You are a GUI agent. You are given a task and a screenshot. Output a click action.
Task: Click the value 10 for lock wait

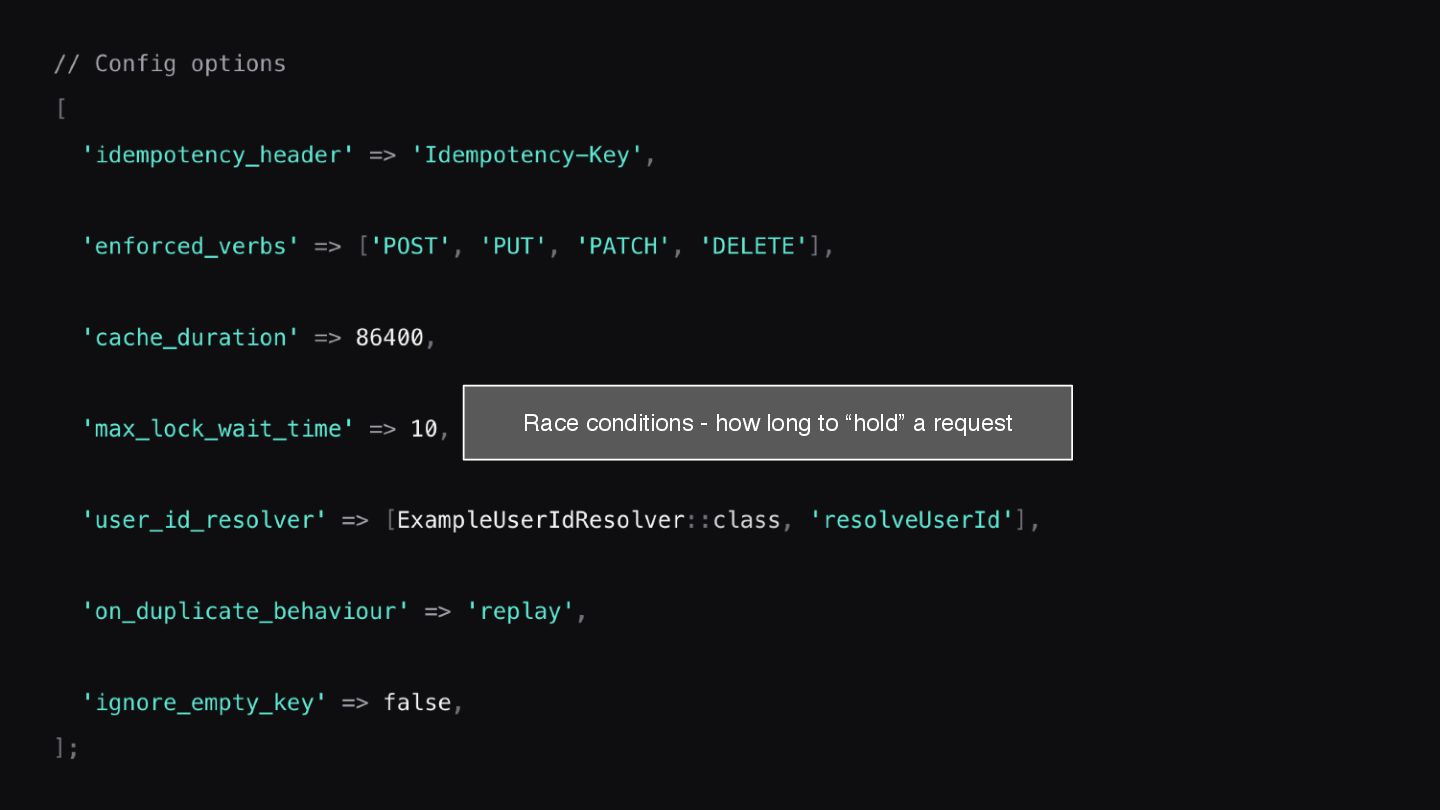(424, 429)
